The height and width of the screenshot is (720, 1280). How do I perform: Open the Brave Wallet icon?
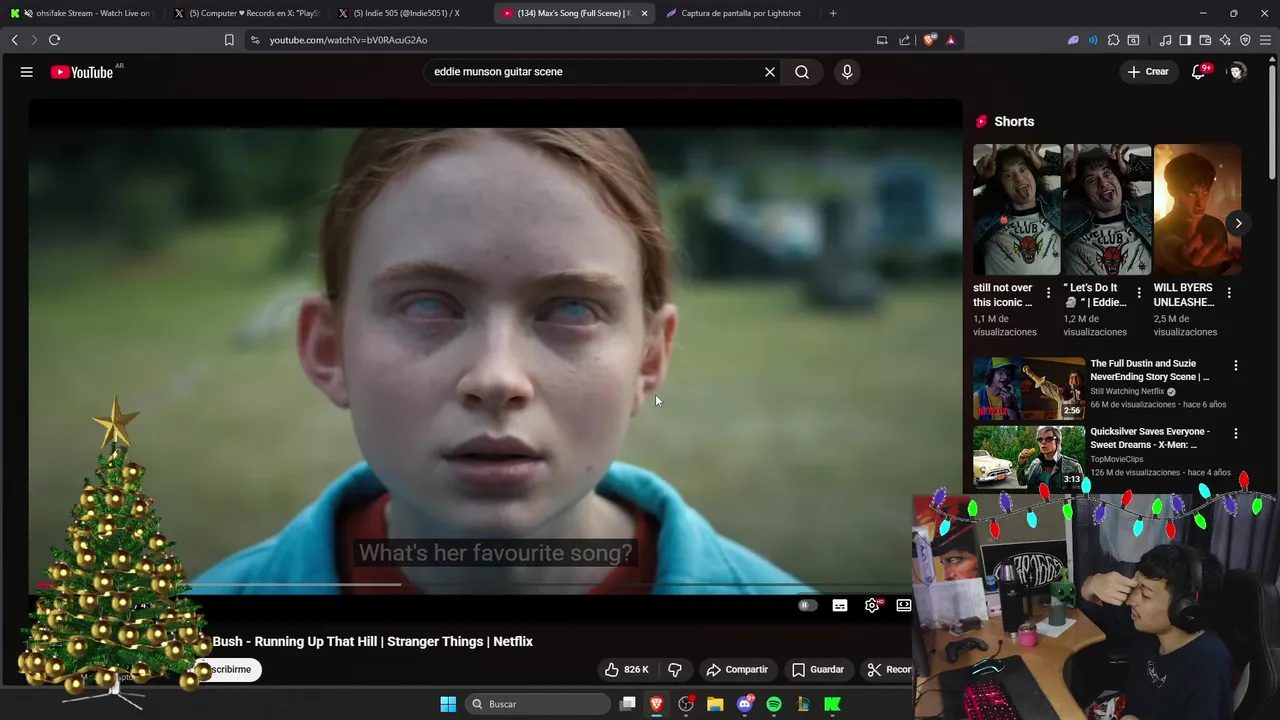point(1205,40)
